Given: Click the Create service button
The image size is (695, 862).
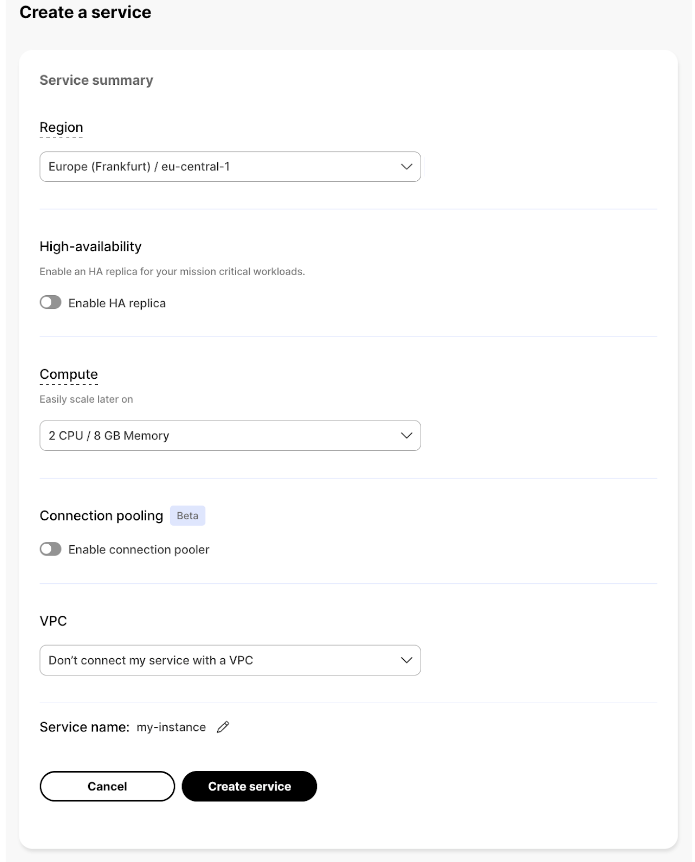Looking at the screenshot, I should 249,787.
